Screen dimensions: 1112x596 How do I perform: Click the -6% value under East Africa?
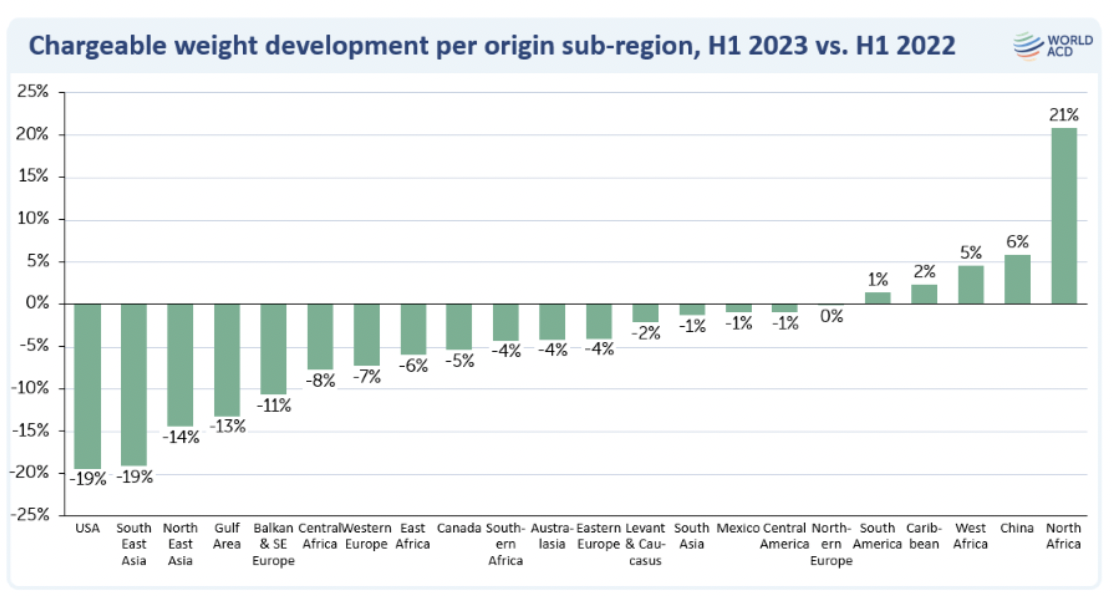point(413,366)
